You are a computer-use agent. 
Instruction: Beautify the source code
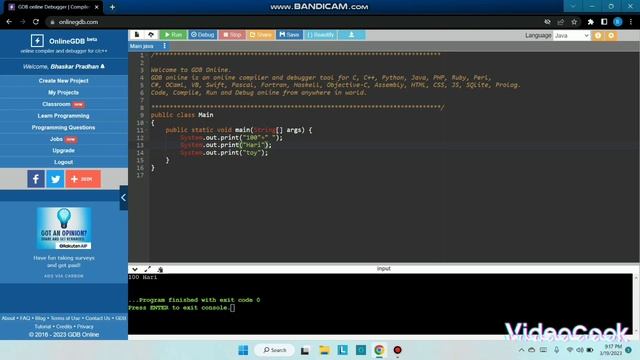click(x=320, y=35)
